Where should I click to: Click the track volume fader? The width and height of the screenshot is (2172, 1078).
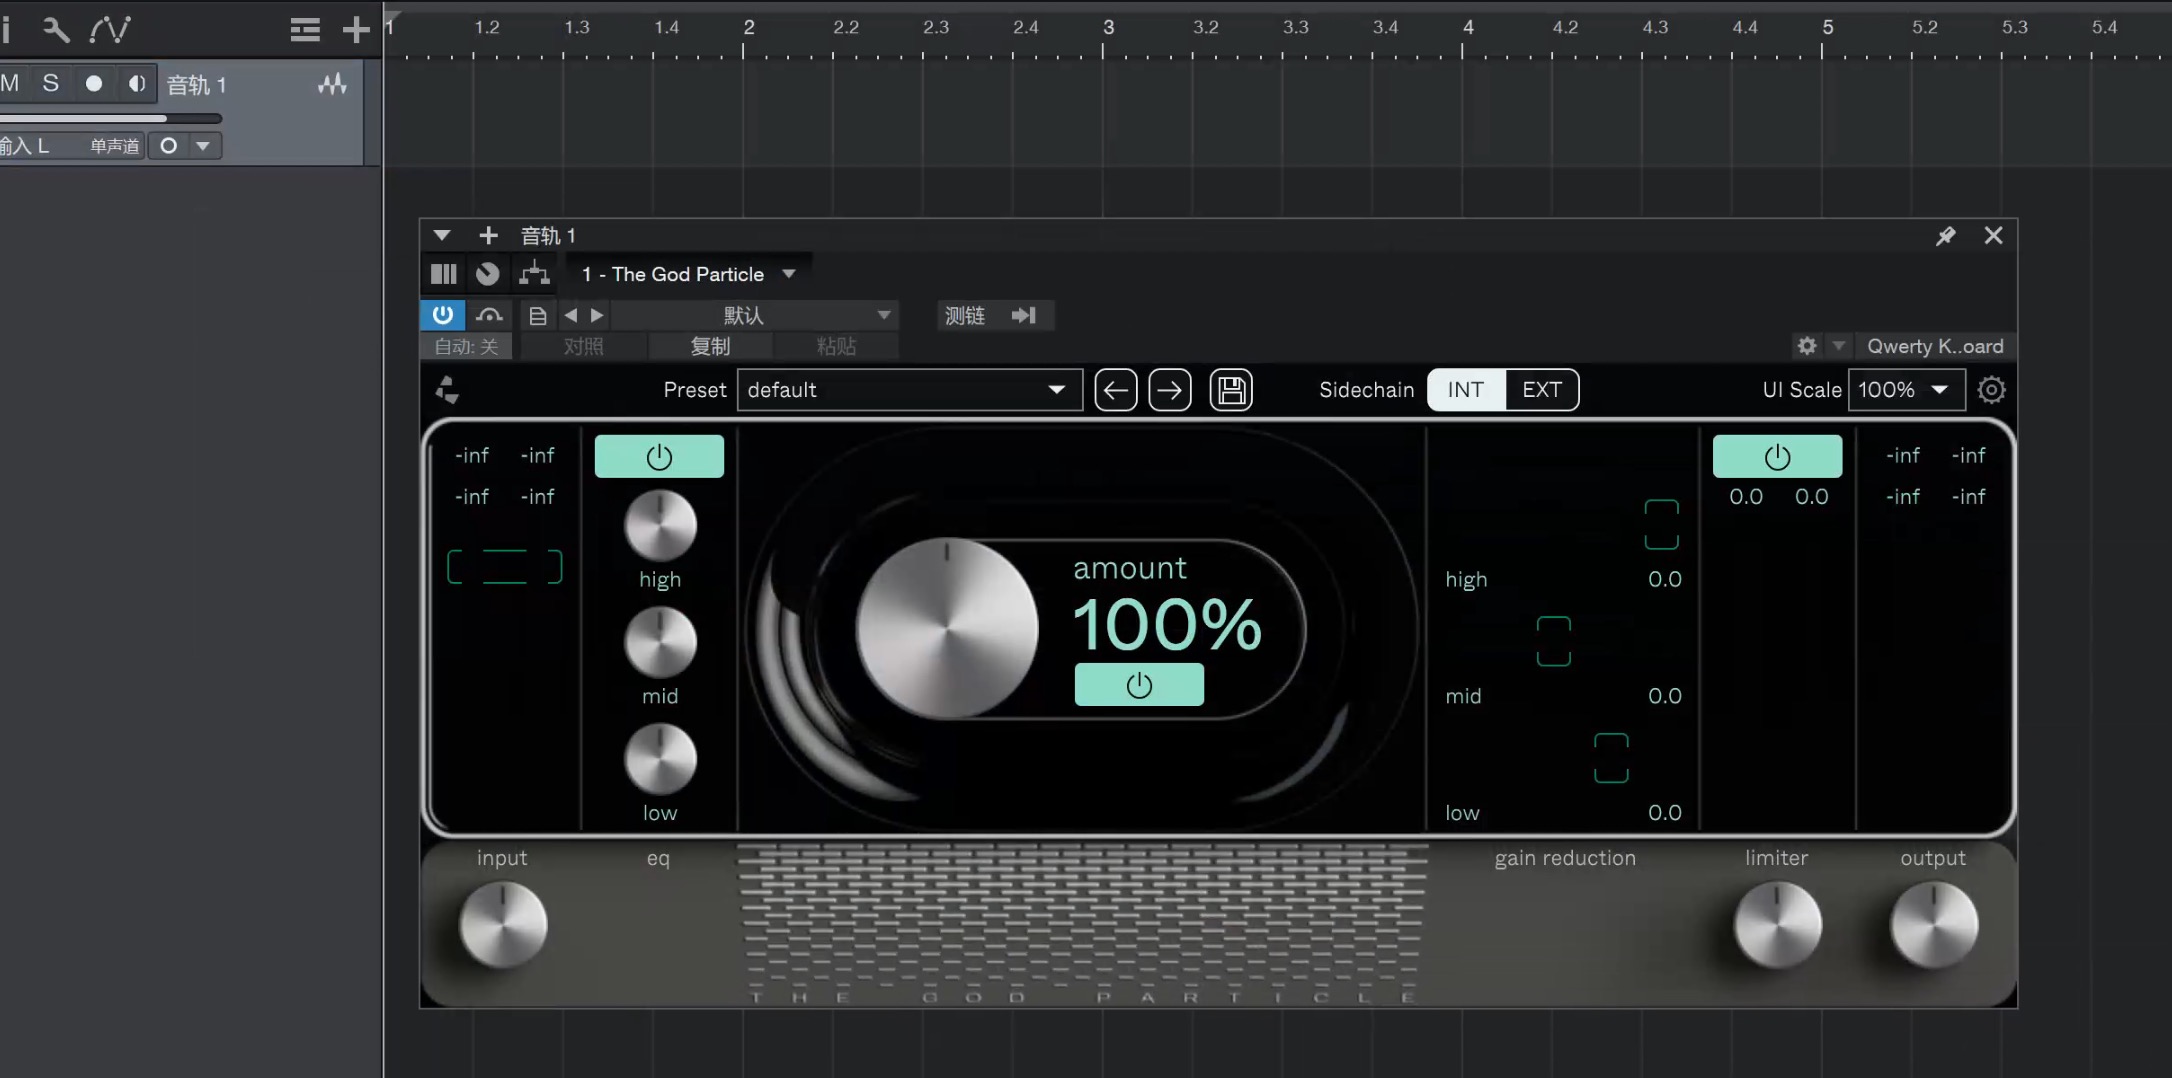click(x=110, y=118)
